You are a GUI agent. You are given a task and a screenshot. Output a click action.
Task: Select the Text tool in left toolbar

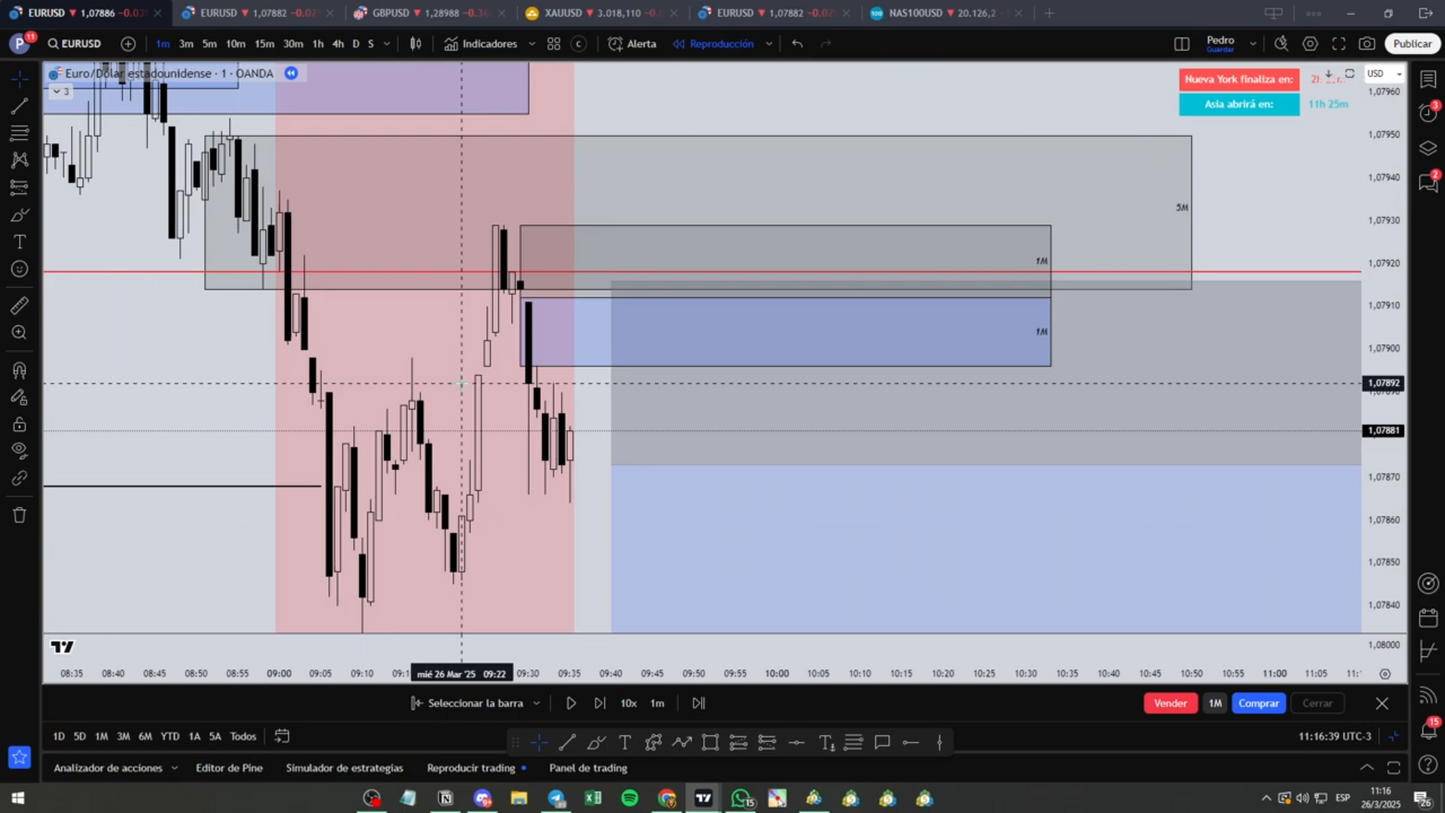click(x=19, y=242)
